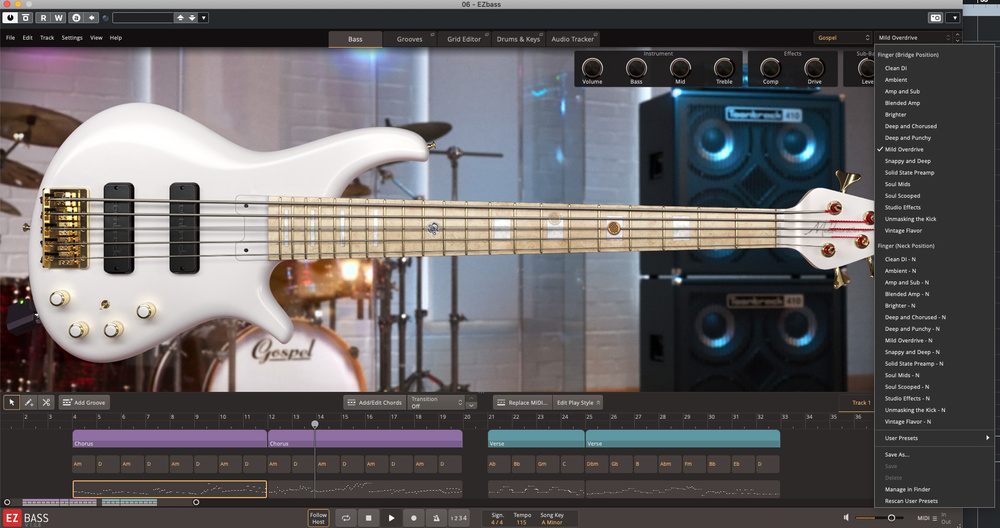Select the Track 1 tab

(860, 402)
